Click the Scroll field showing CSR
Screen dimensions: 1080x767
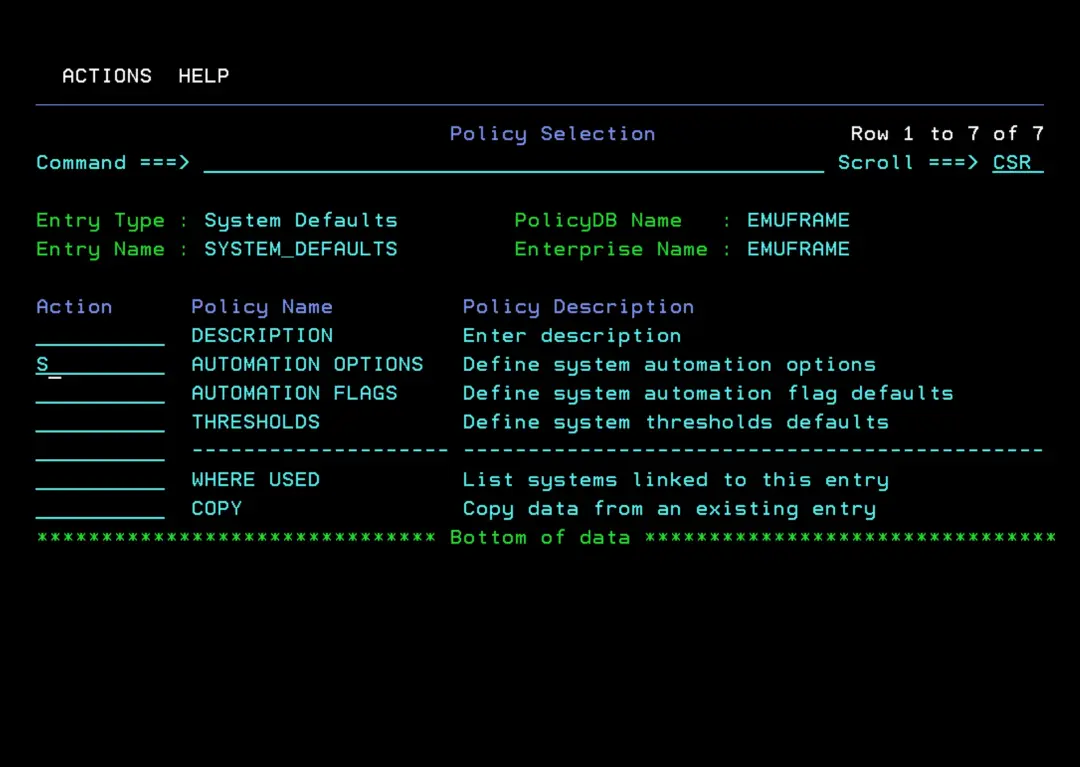pos(1017,163)
